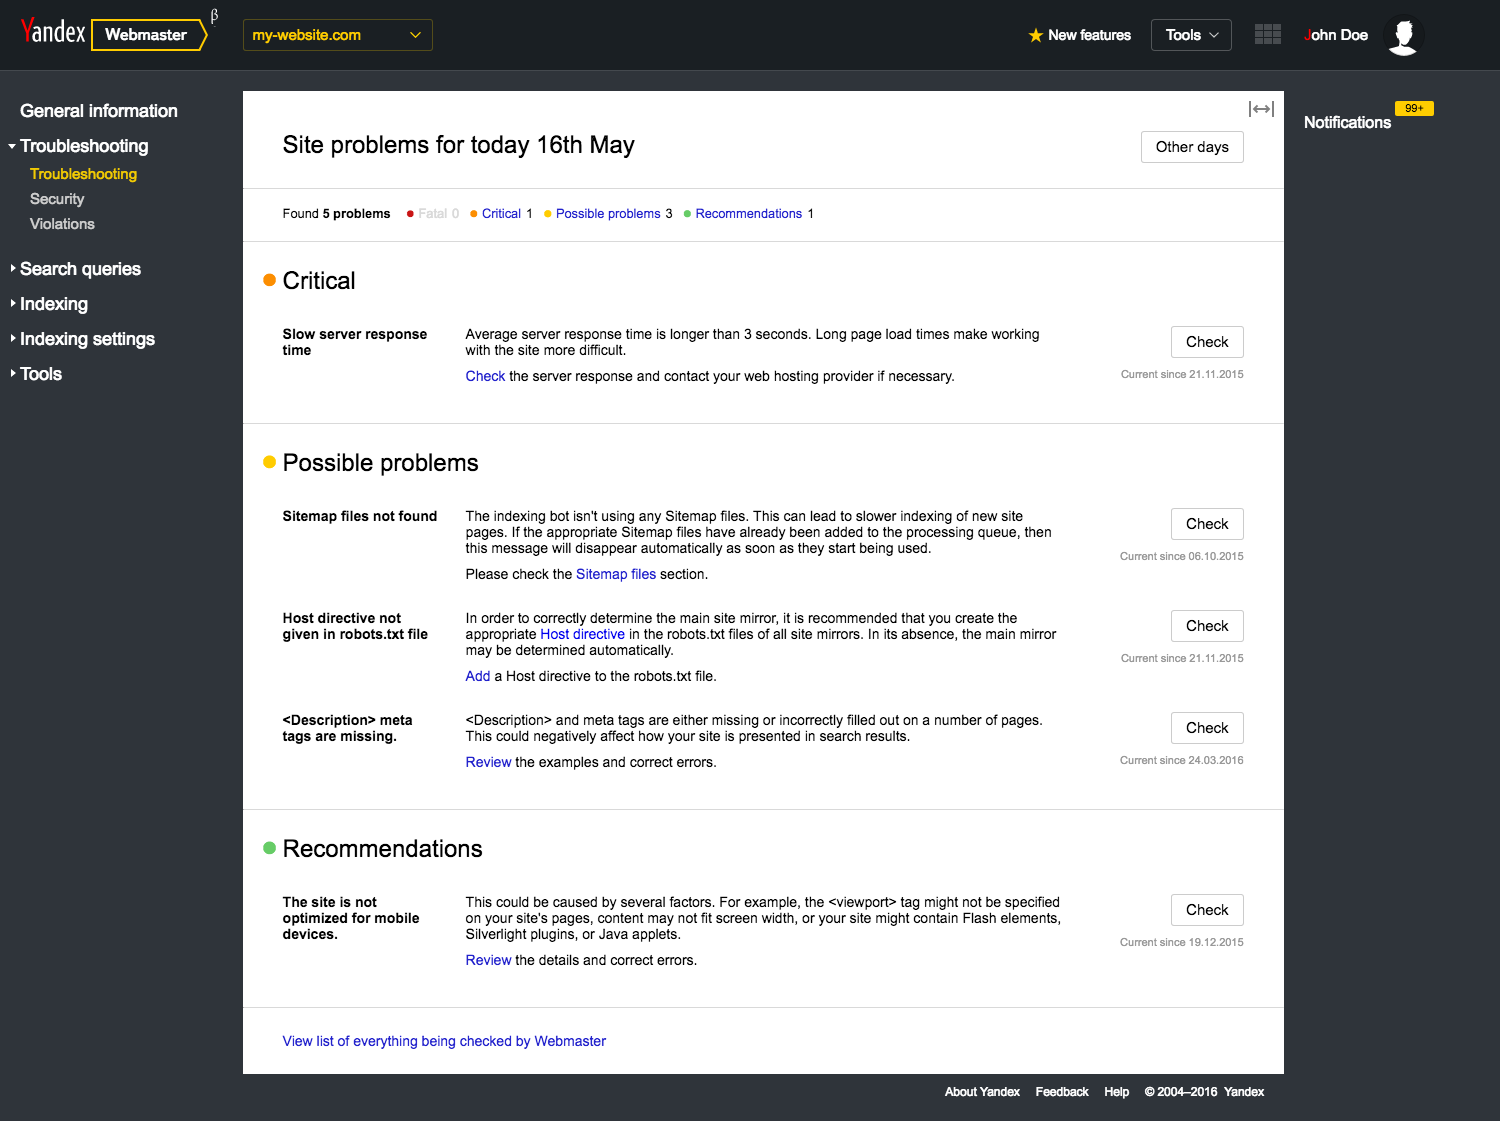Click the 'Current since 24.03.2016' text
The height and width of the screenshot is (1121, 1500).
coord(1182,760)
